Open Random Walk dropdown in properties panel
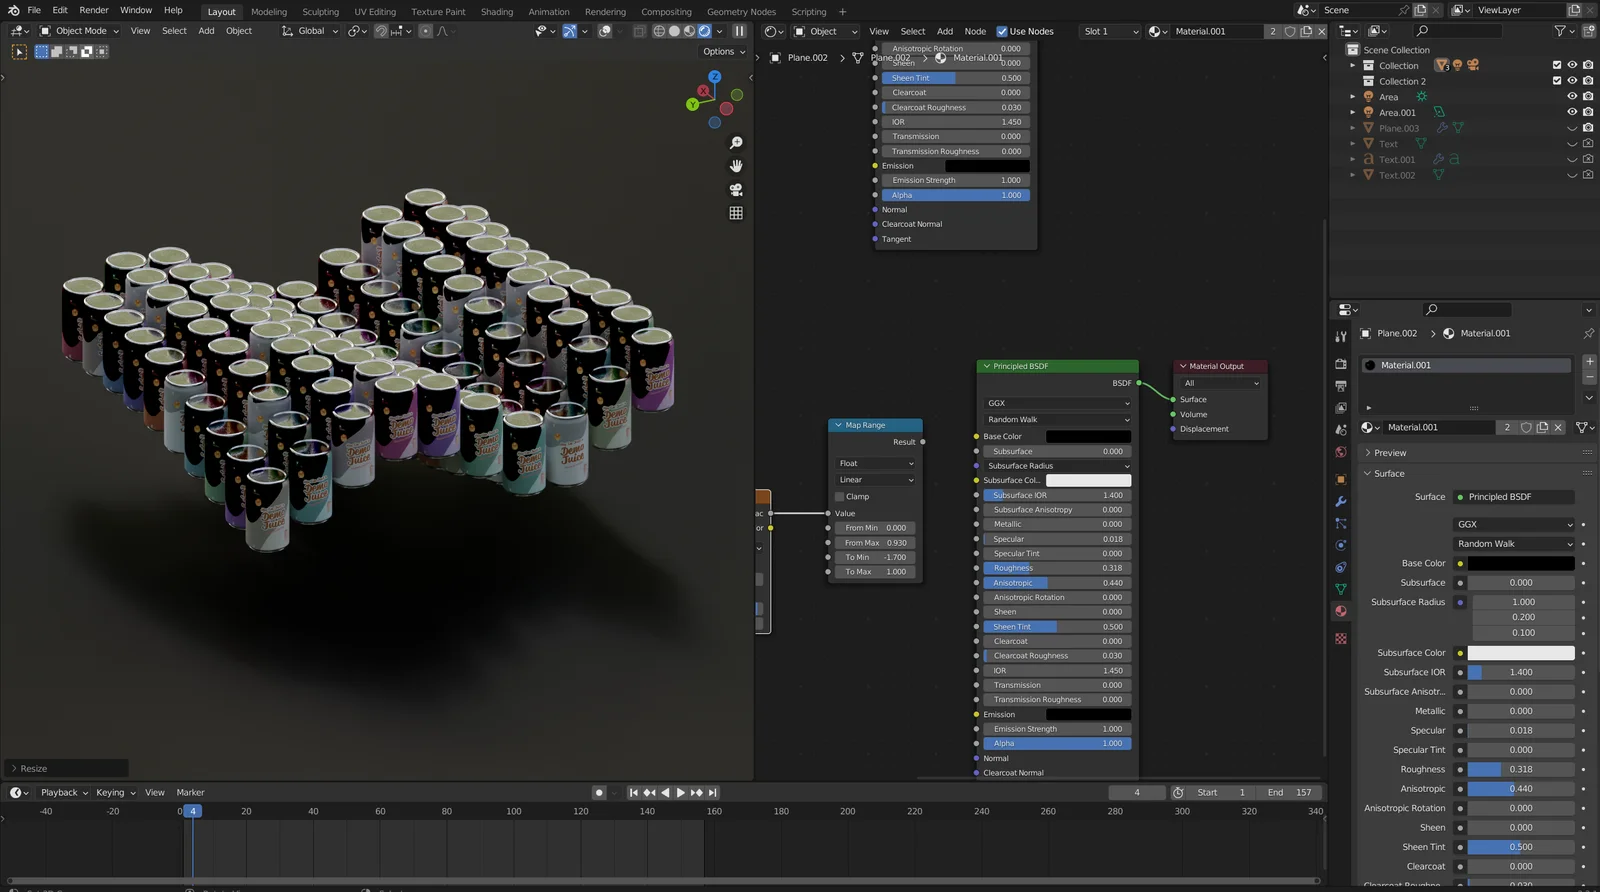Viewport: 1600px width, 892px height. click(1514, 544)
